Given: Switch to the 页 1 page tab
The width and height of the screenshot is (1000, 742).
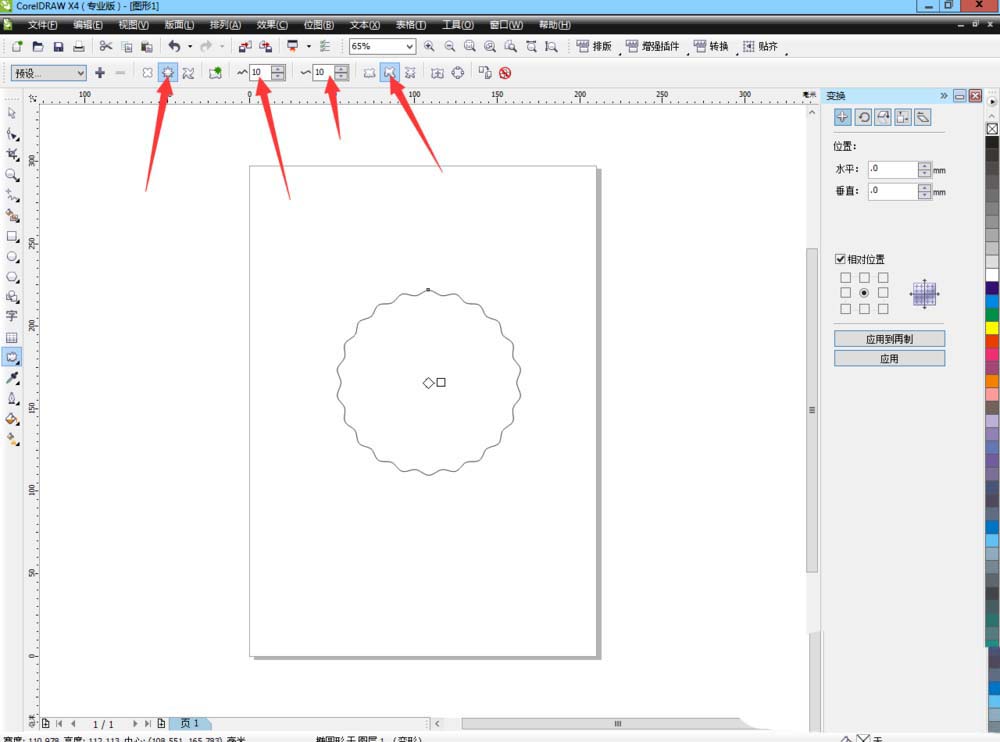Looking at the screenshot, I should [189, 723].
